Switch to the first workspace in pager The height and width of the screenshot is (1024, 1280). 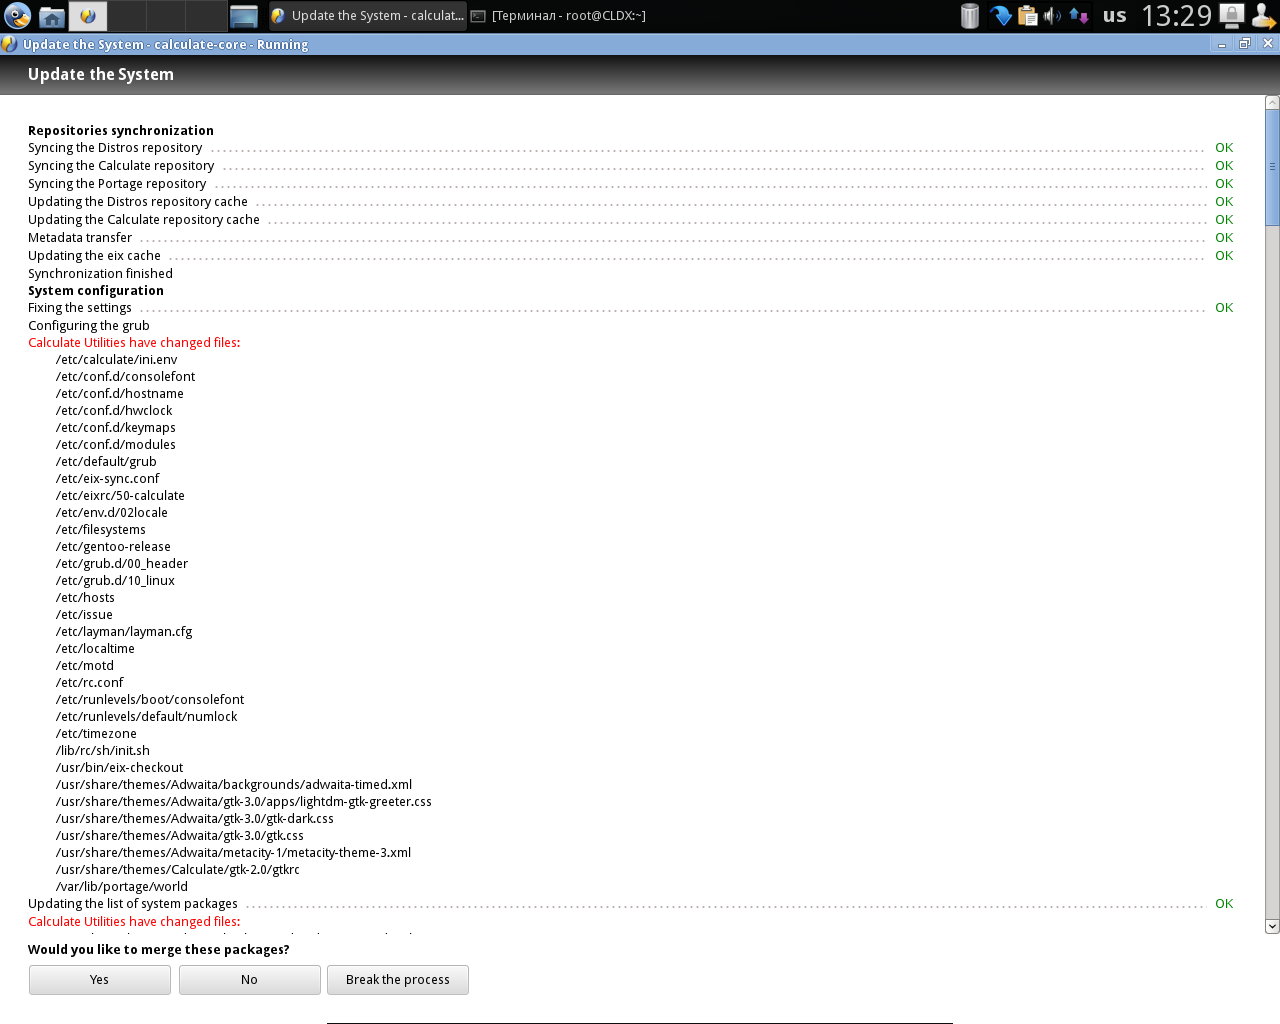(88, 16)
